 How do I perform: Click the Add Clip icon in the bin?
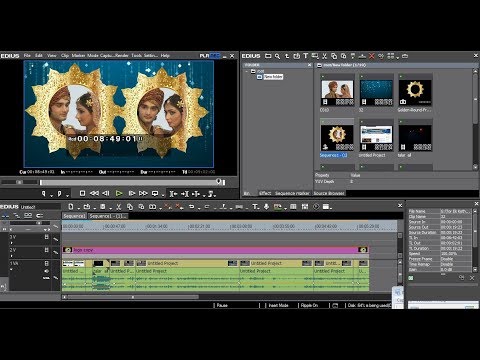296,56
